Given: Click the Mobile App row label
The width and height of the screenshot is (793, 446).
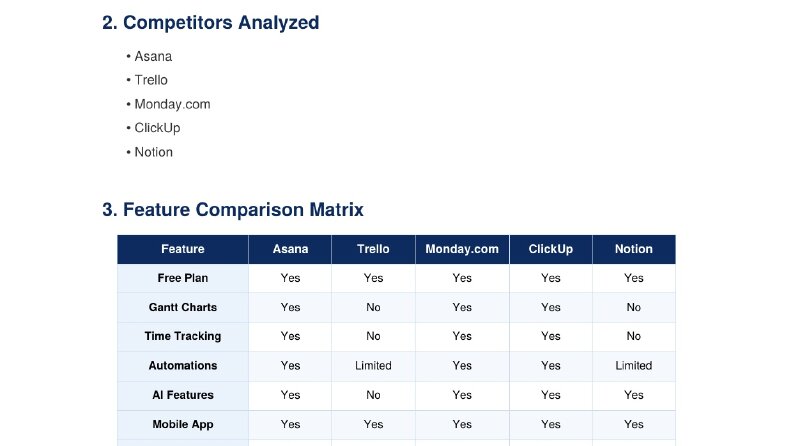Looking at the screenshot, I should click(x=183, y=424).
